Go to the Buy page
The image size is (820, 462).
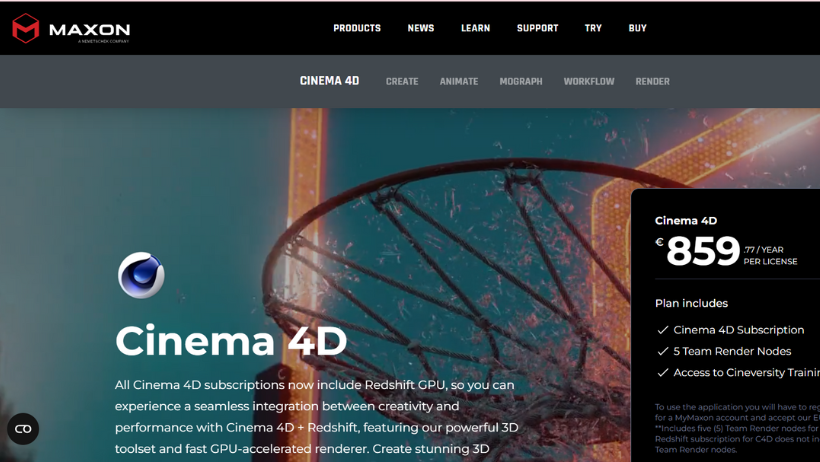point(637,28)
